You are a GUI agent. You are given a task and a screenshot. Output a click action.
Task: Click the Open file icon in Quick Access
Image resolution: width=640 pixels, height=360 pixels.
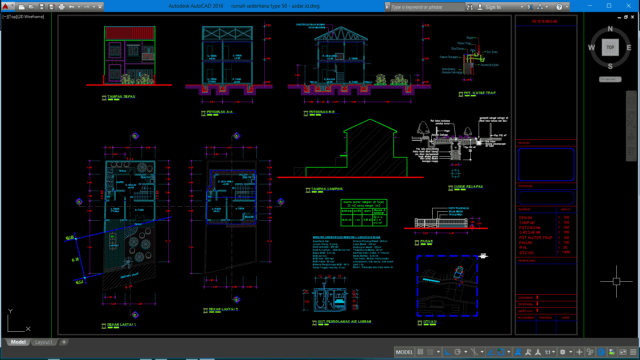pyautogui.click(x=31, y=7)
